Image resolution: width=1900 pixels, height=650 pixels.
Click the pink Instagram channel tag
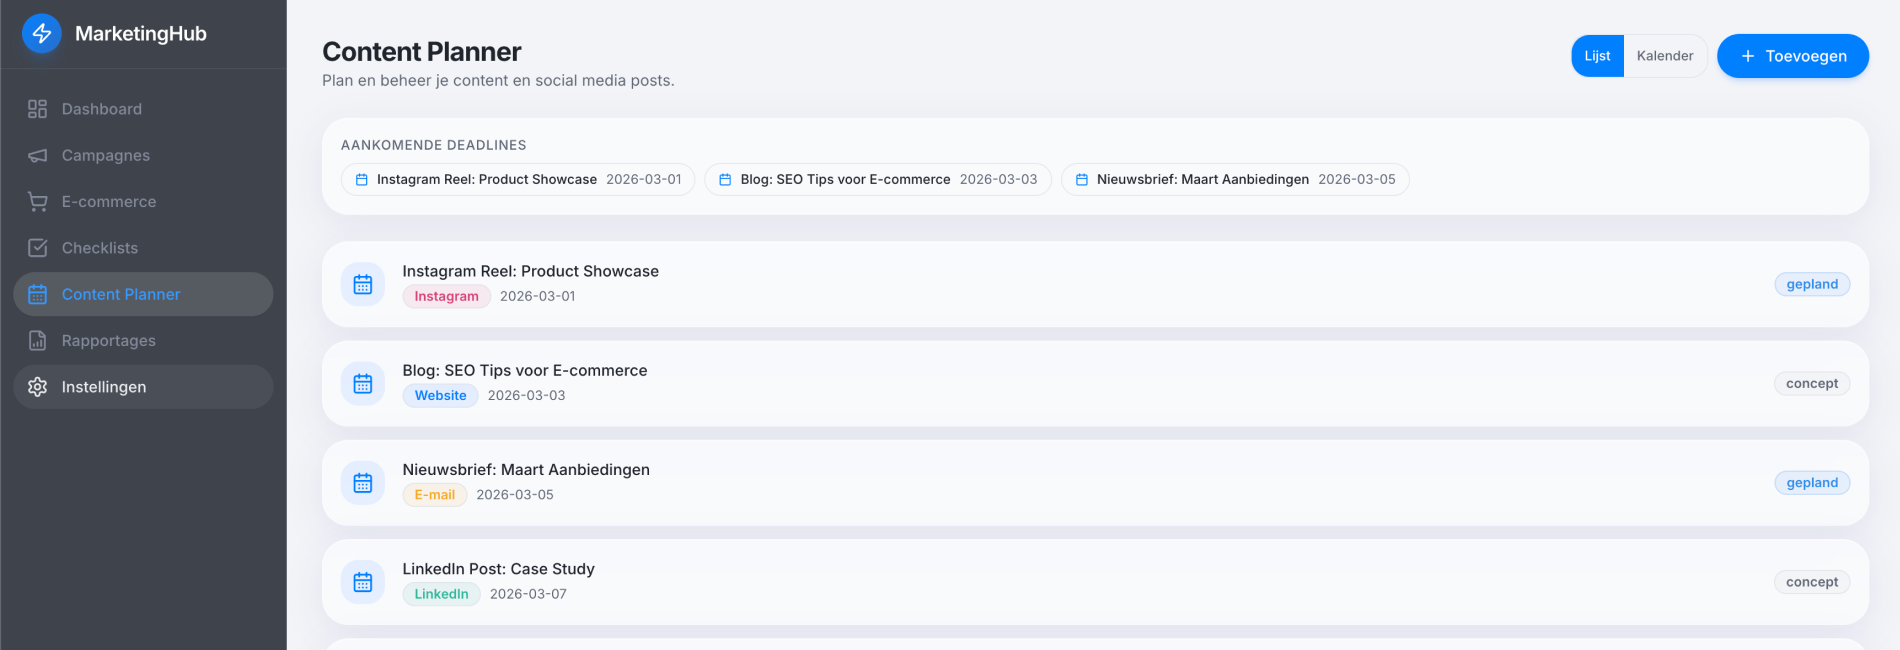pyautogui.click(x=446, y=297)
